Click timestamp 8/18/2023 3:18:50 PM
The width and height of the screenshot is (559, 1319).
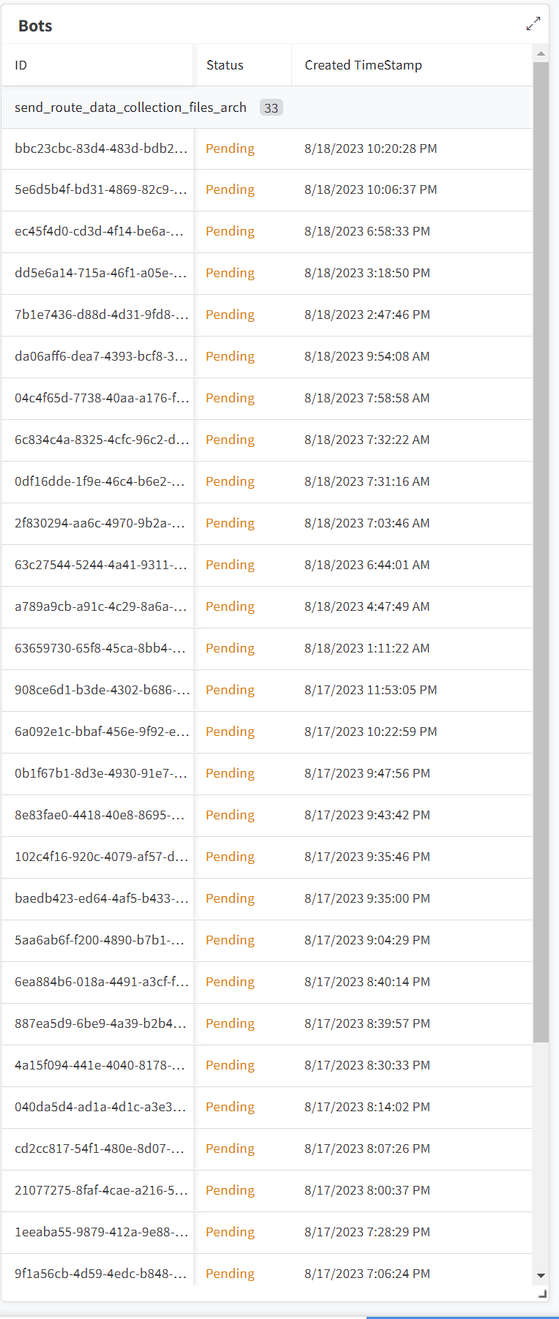367,273
